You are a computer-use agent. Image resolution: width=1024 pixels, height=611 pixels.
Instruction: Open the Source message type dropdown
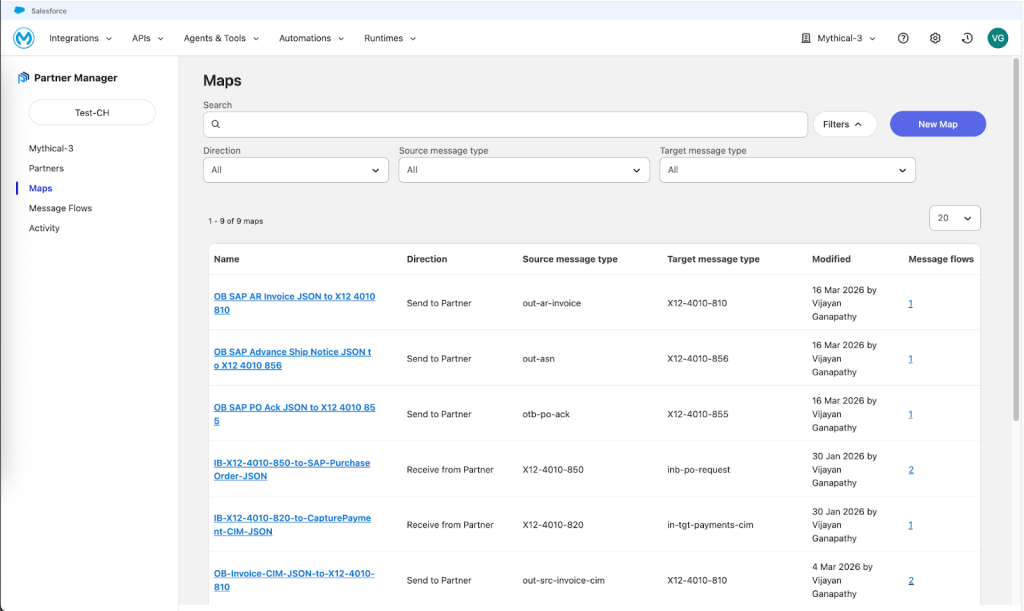point(524,170)
